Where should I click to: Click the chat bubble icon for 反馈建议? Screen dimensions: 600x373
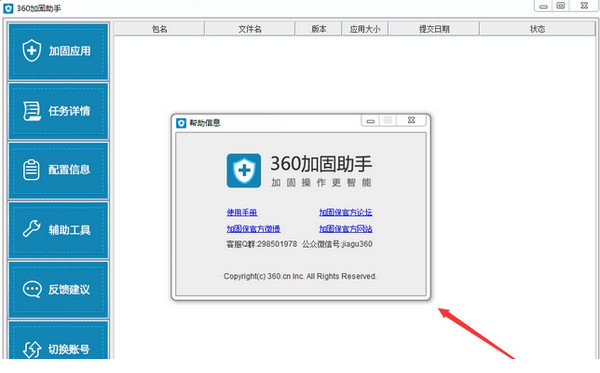pyautogui.click(x=32, y=289)
